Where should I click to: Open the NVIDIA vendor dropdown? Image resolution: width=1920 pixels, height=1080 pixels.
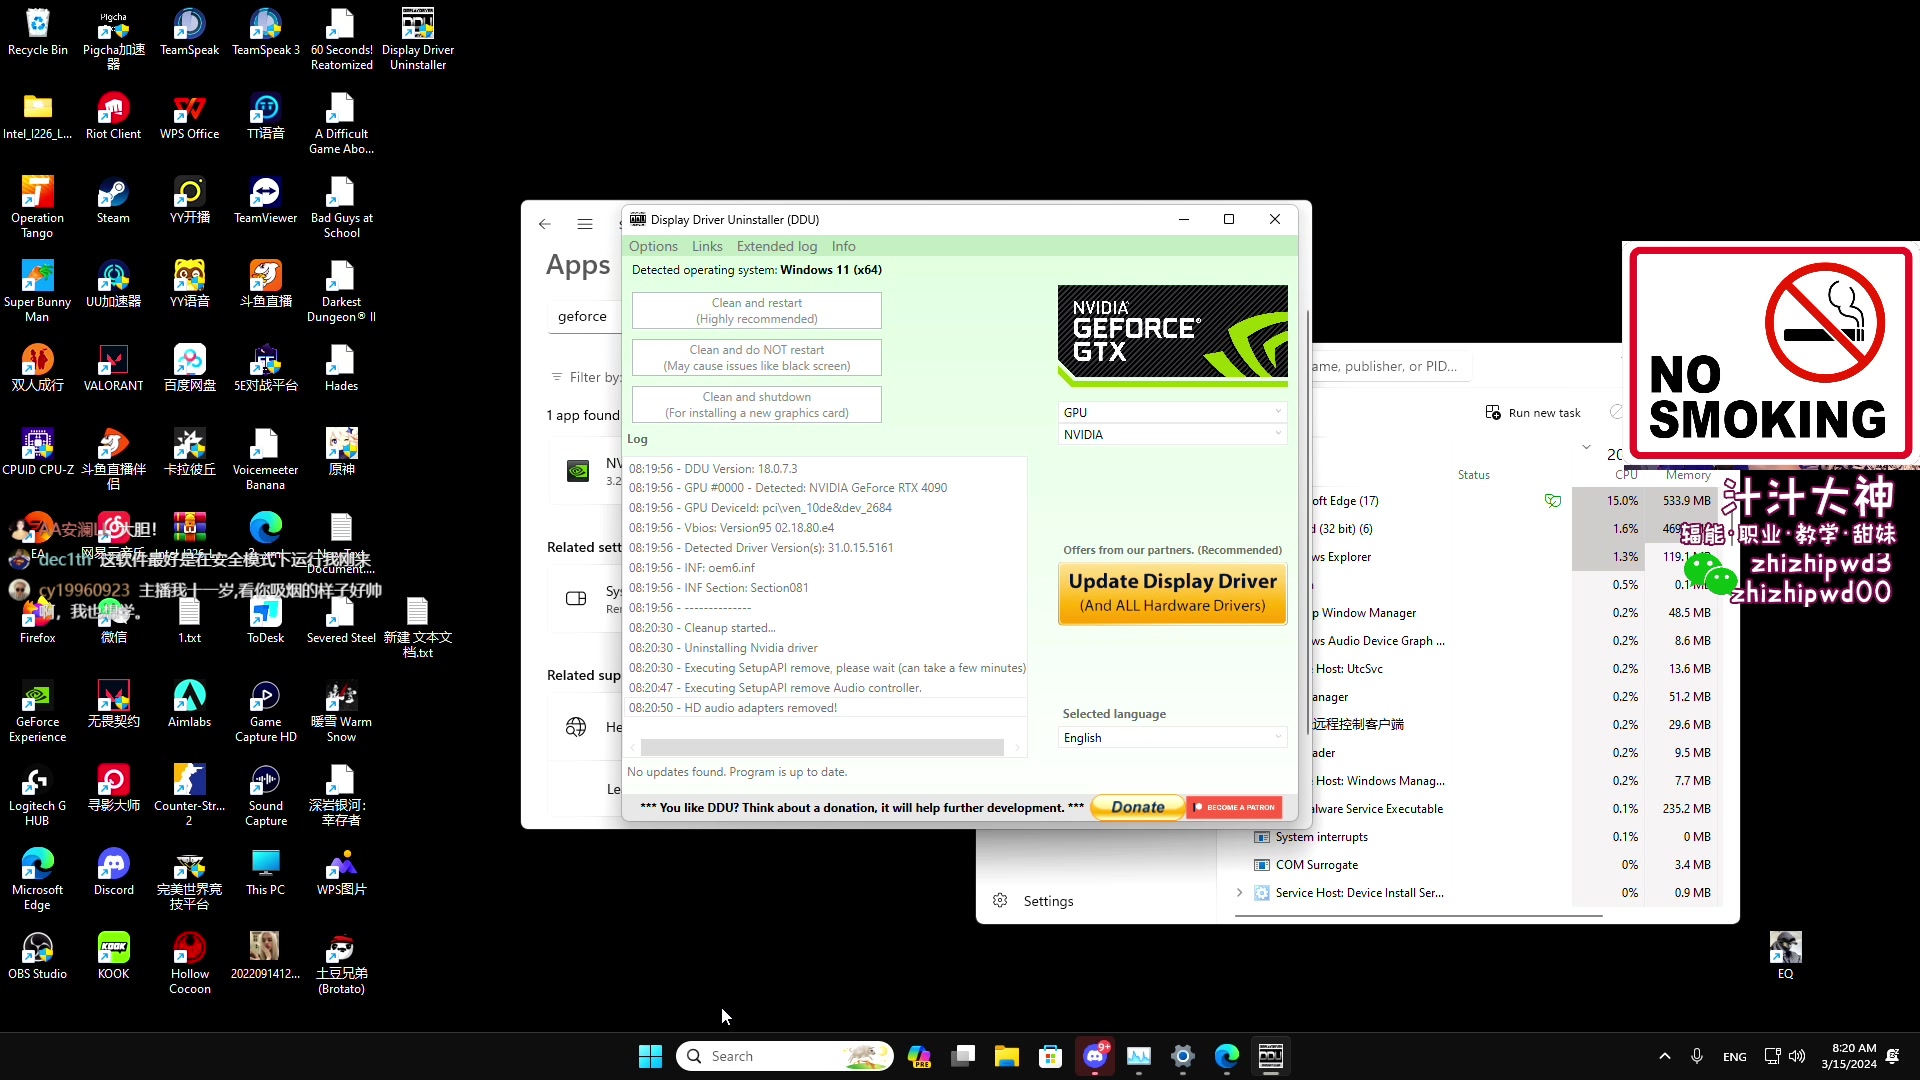point(1172,434)
